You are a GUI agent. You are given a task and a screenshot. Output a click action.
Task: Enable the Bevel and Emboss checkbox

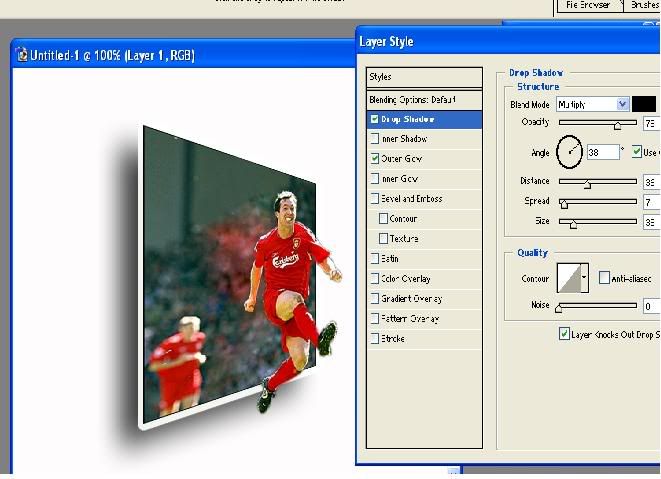tap(374, 198)
